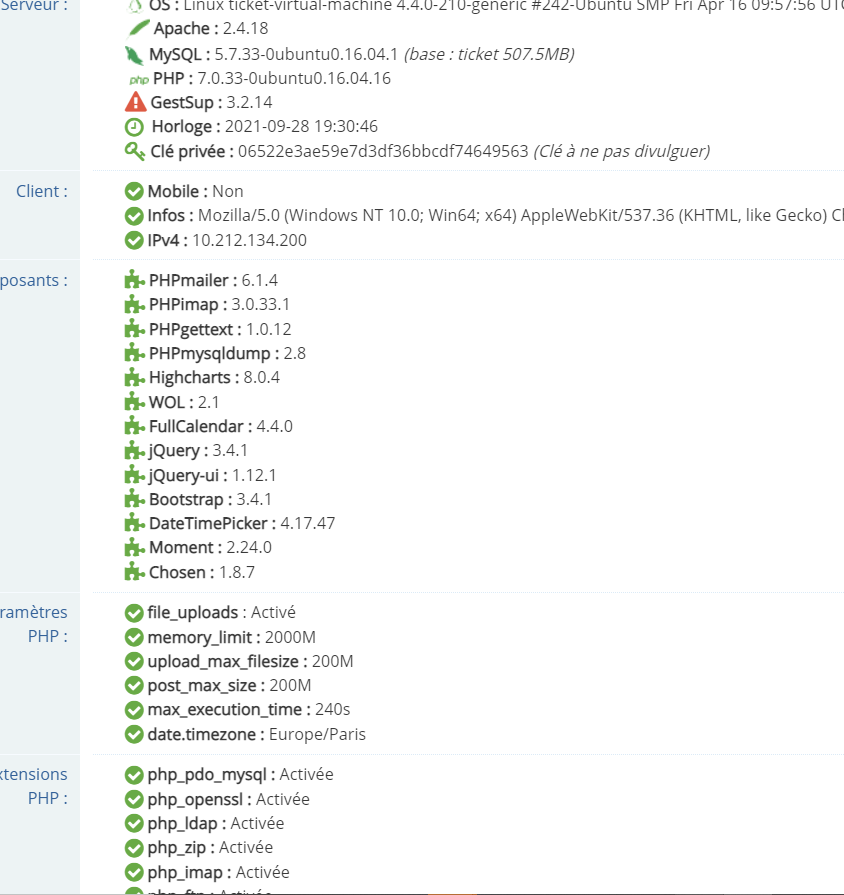
Task: Click the green check next to IPv4
Action: 134,240
